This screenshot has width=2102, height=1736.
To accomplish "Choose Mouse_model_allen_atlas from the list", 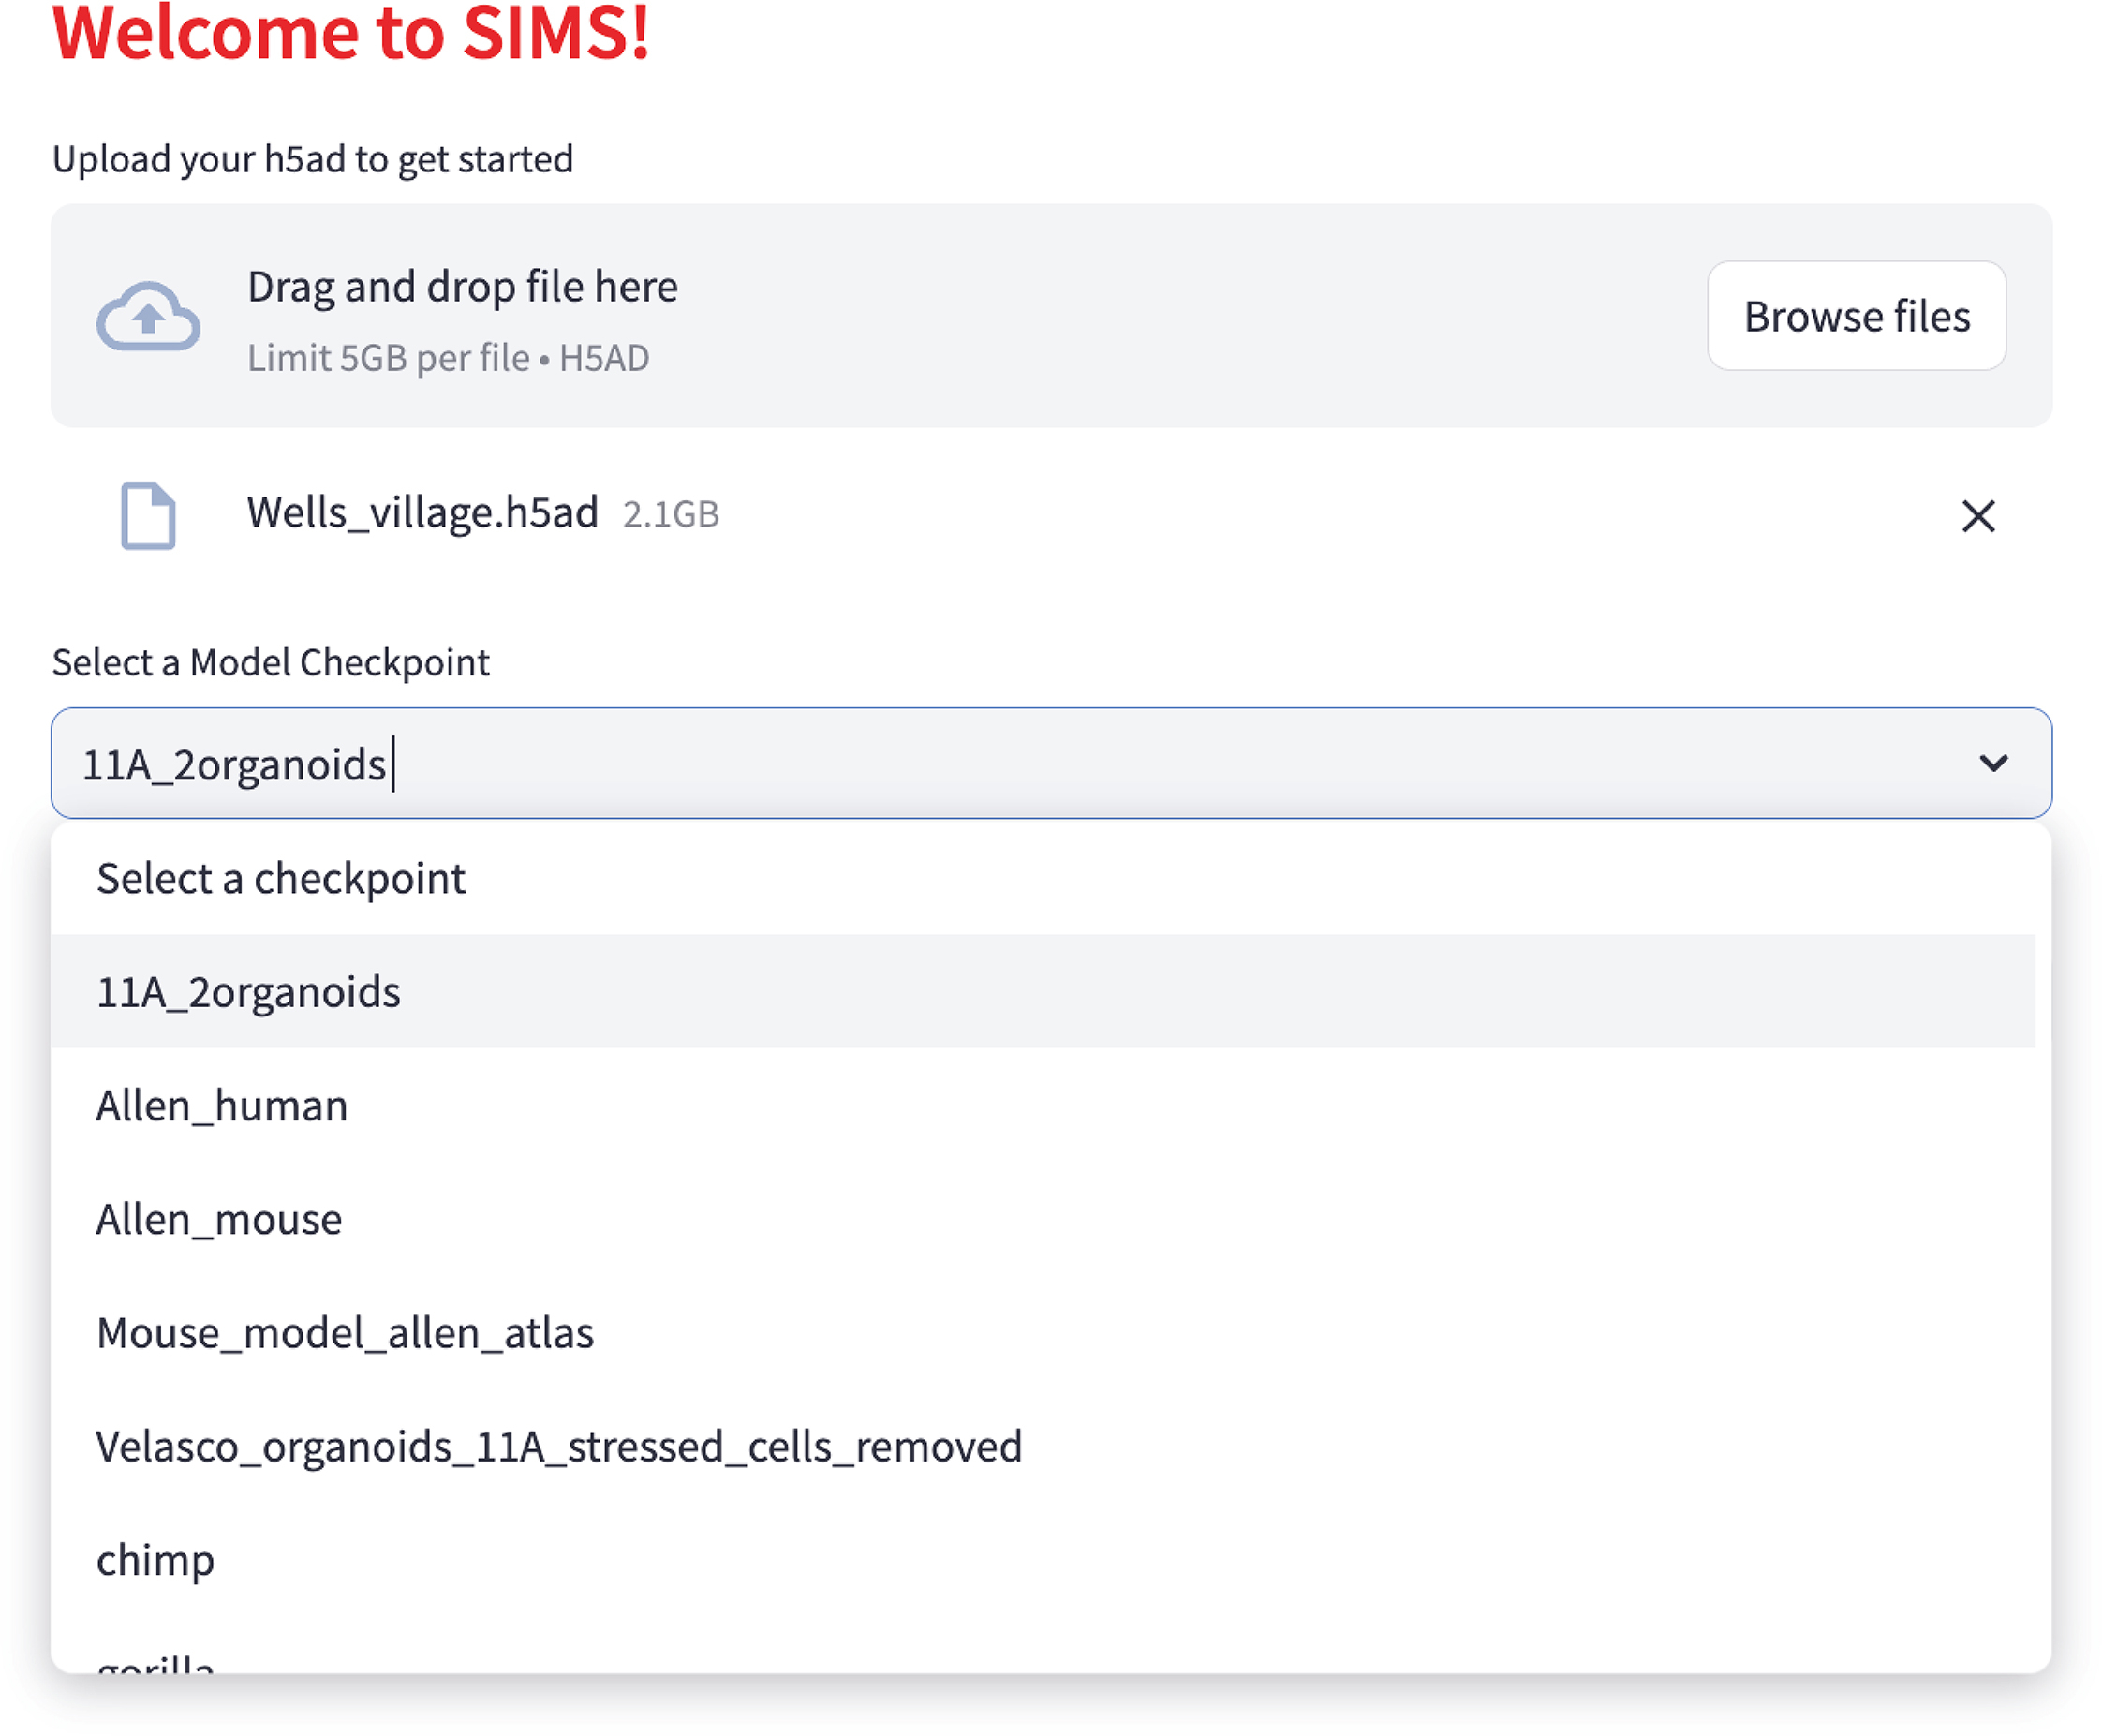I will click(x=345, y=1333).
